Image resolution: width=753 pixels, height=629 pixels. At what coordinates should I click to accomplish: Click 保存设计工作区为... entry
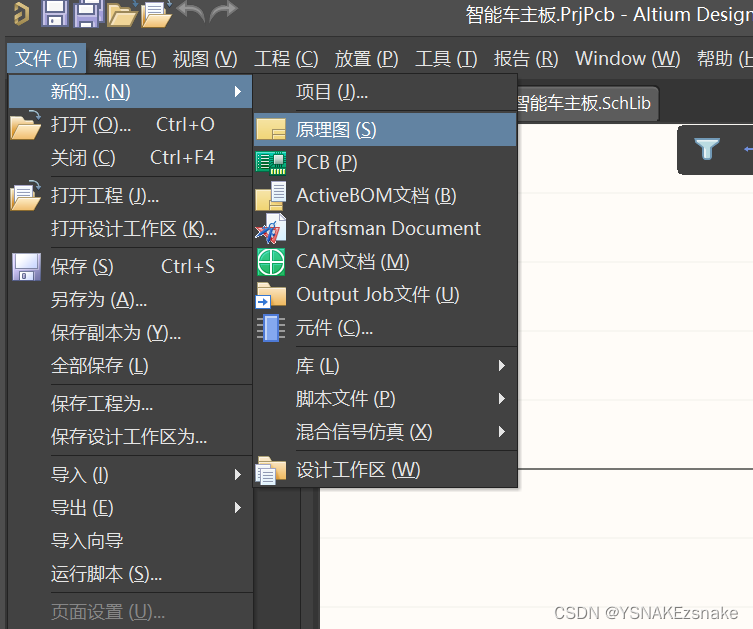[130, 436]
